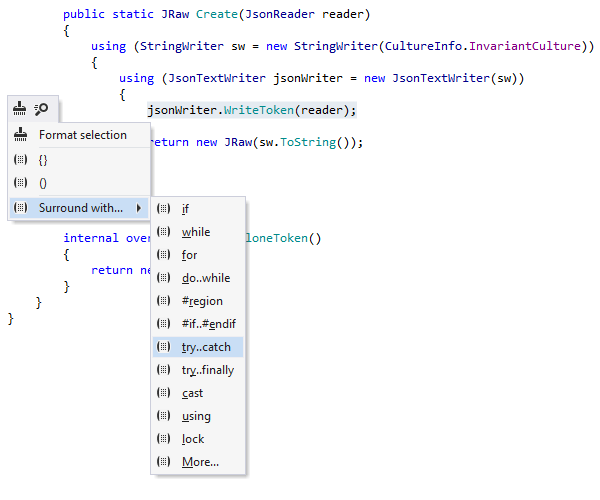Surround the selection with lock
This screenshot has height=500, width=600.
[x=192, y=439]
